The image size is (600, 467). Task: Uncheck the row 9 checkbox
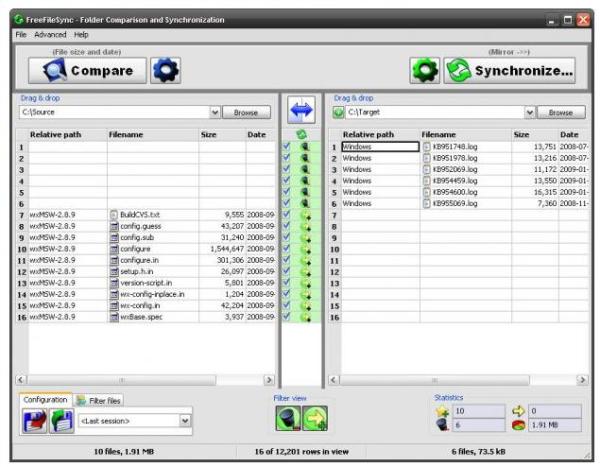(286, 237)
